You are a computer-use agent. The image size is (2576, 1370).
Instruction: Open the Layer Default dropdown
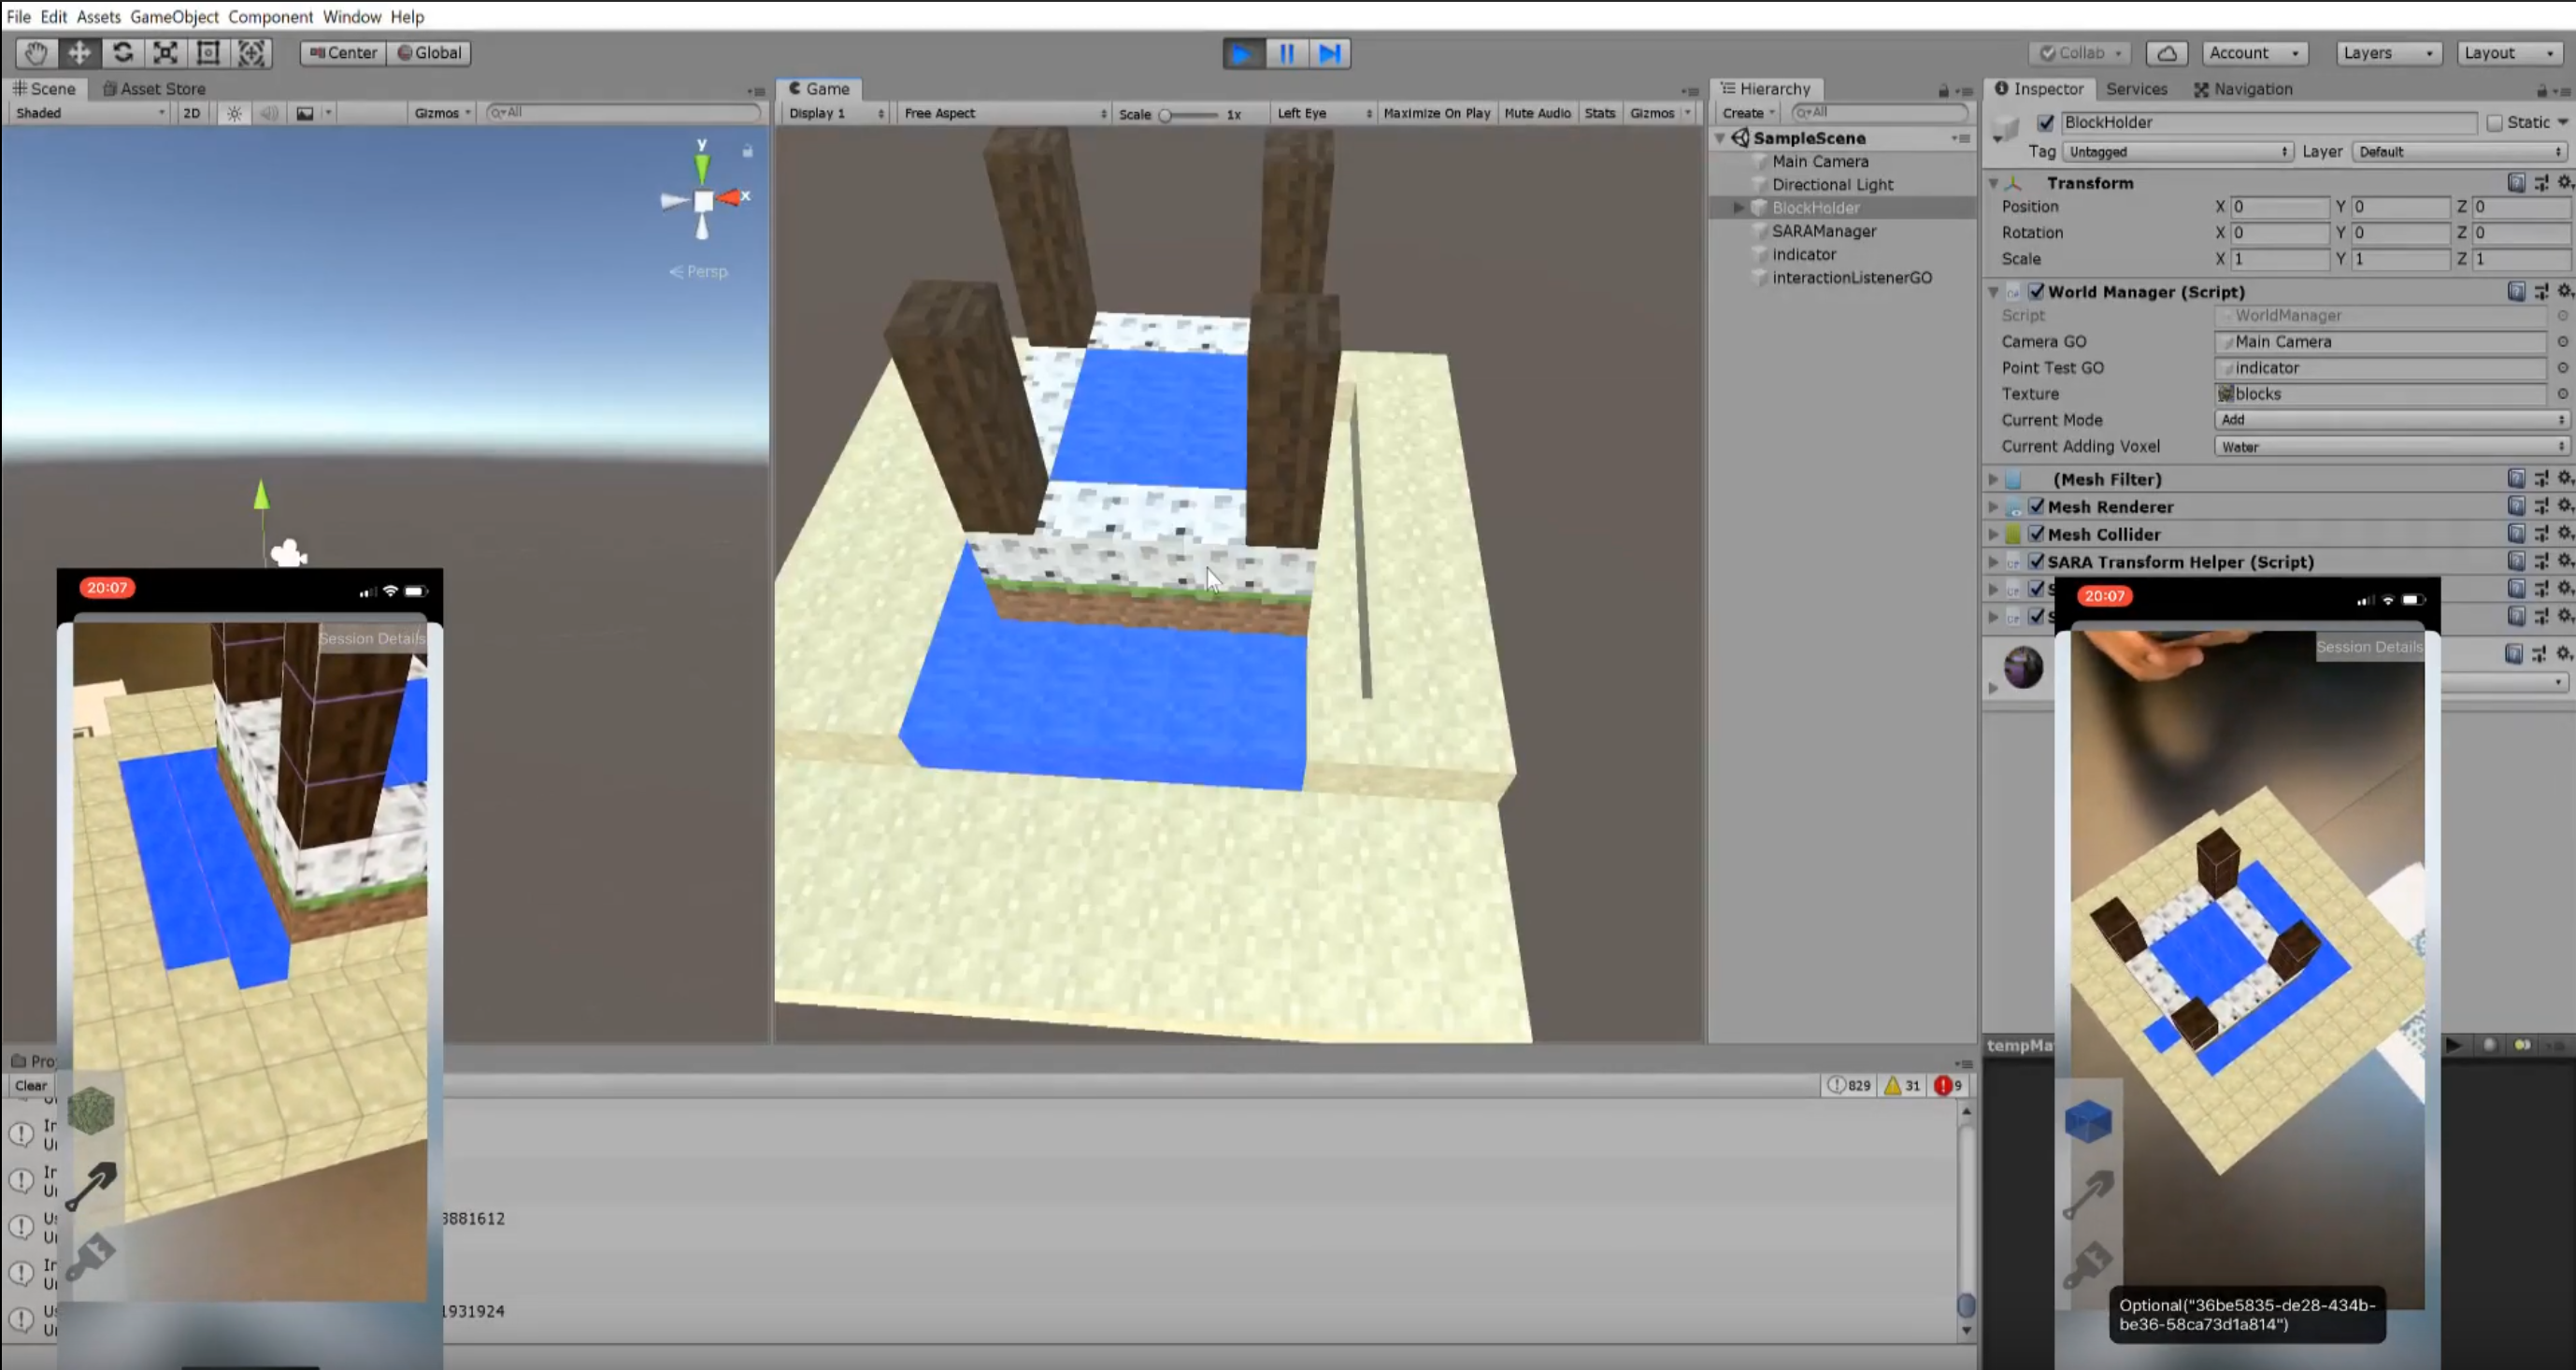pos(2460,152)
